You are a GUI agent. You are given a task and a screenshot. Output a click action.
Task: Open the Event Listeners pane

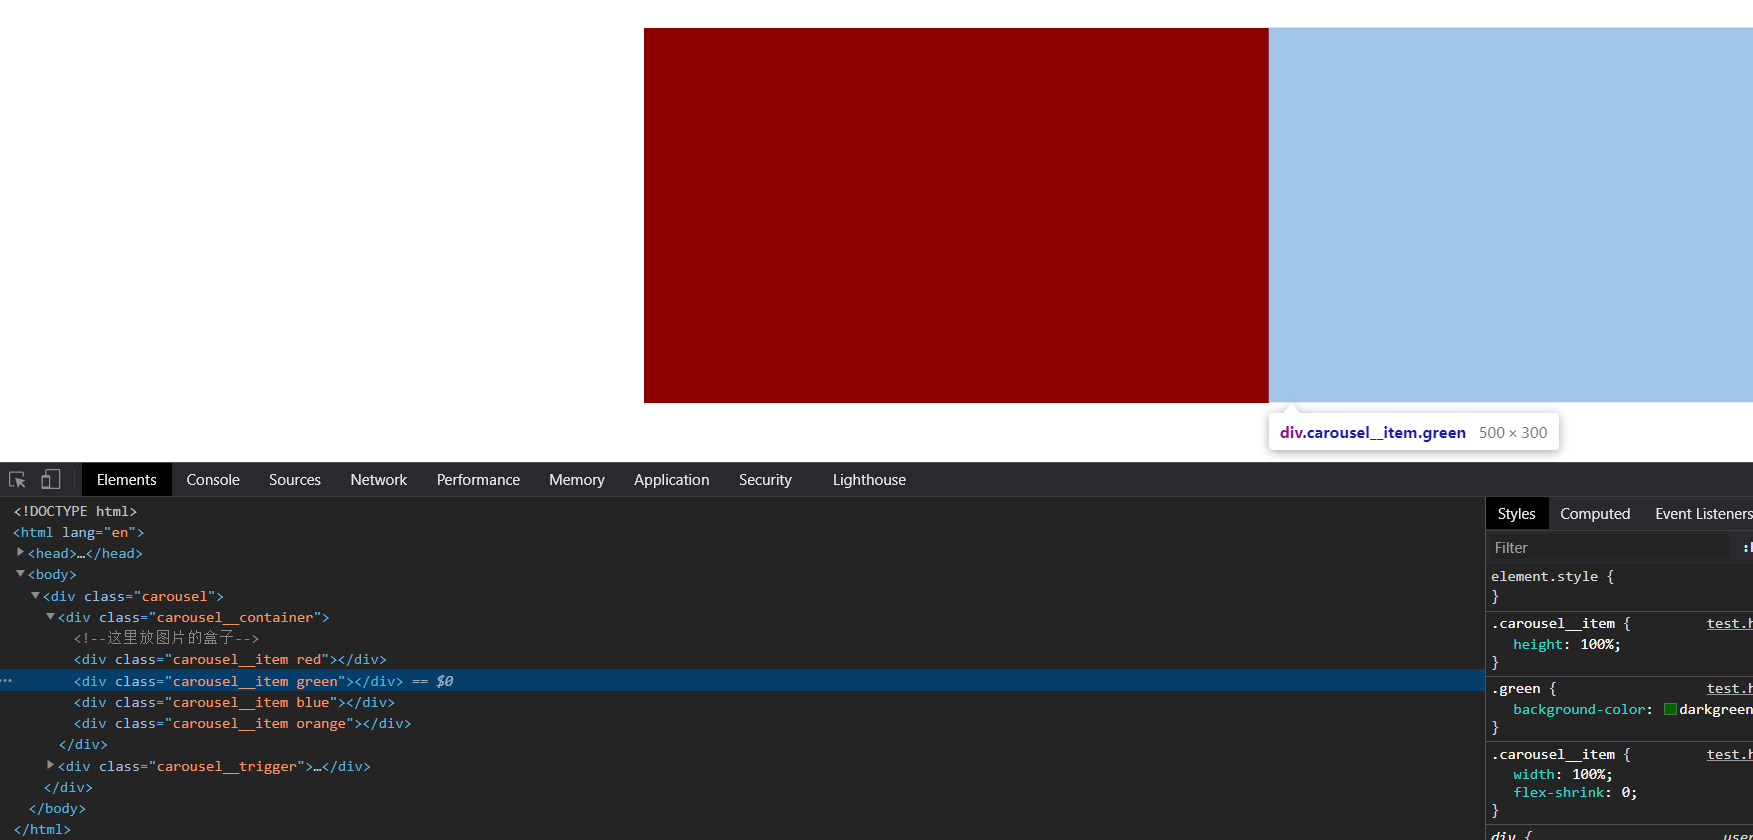click(1703, 514)
